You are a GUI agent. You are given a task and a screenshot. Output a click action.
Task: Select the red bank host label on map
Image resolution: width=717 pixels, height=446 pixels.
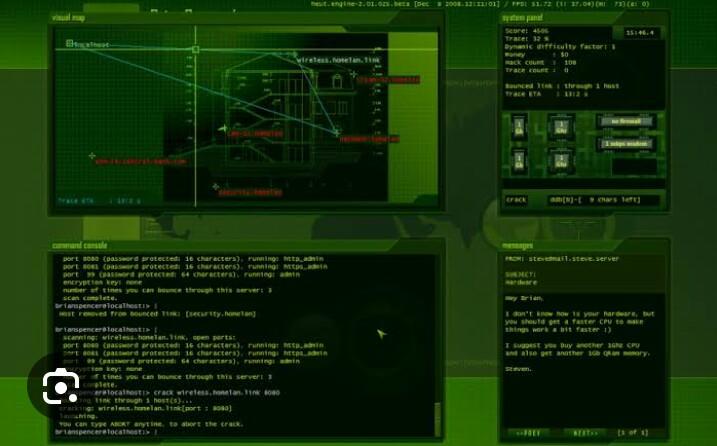point(141,161)
